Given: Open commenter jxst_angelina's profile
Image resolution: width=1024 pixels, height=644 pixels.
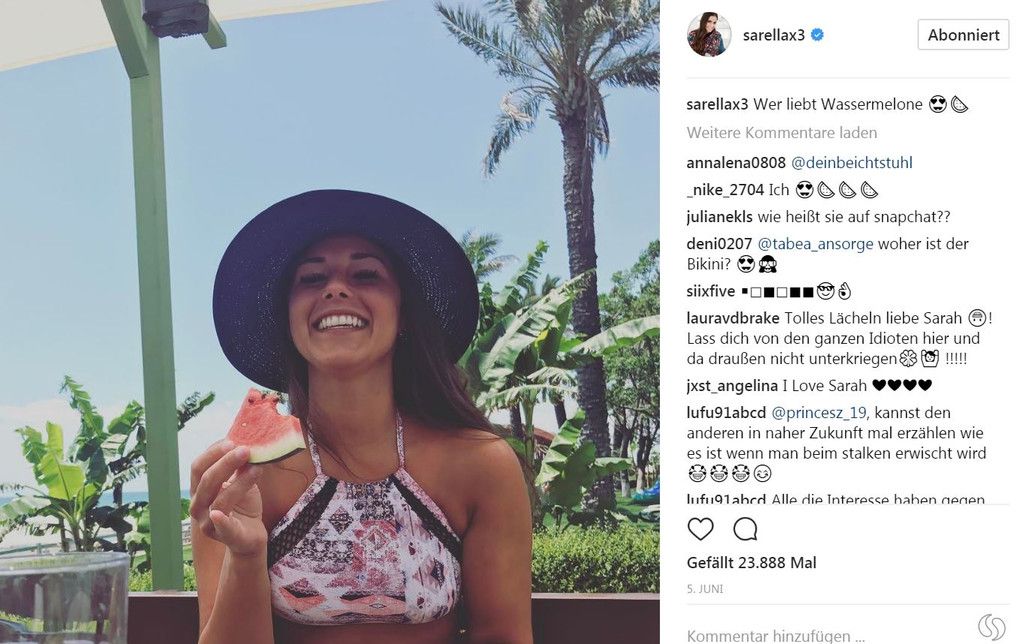Looking at the screenshot, I should tap(732, 386).
